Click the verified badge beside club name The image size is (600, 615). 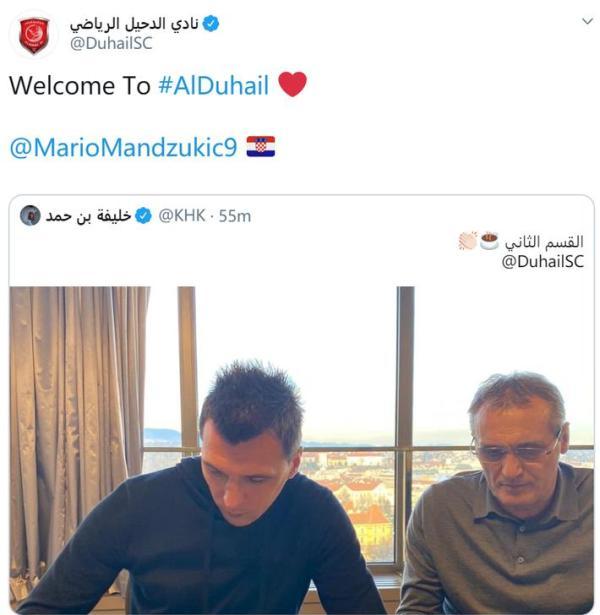(211, 24)
